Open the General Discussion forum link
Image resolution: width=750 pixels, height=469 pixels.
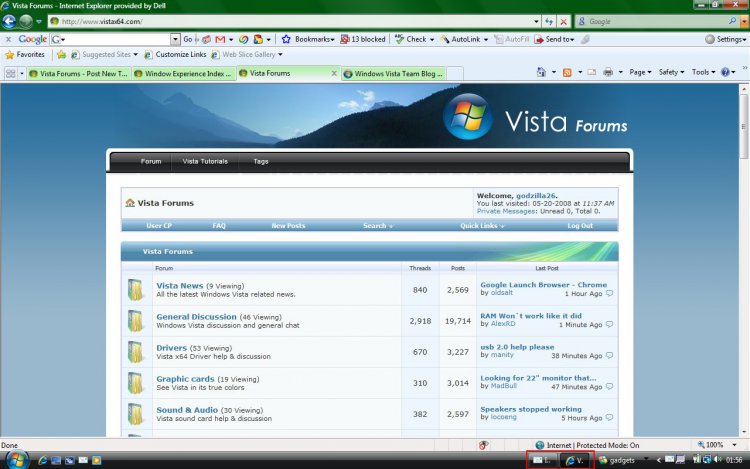(196, 316)
